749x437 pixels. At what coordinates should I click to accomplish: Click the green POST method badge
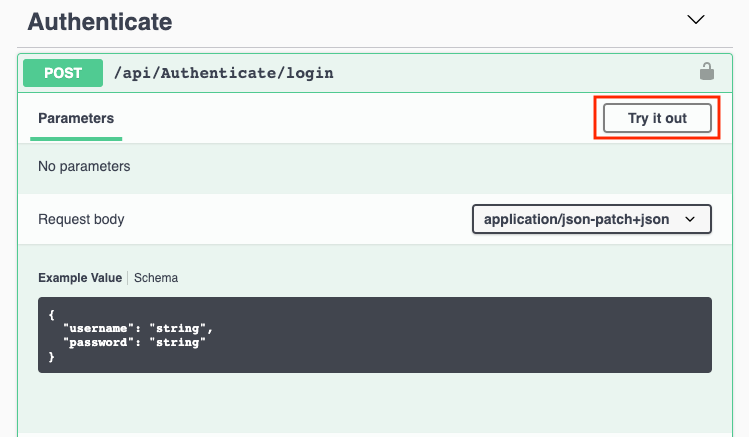pyautogui.click(x=62, y=73)
